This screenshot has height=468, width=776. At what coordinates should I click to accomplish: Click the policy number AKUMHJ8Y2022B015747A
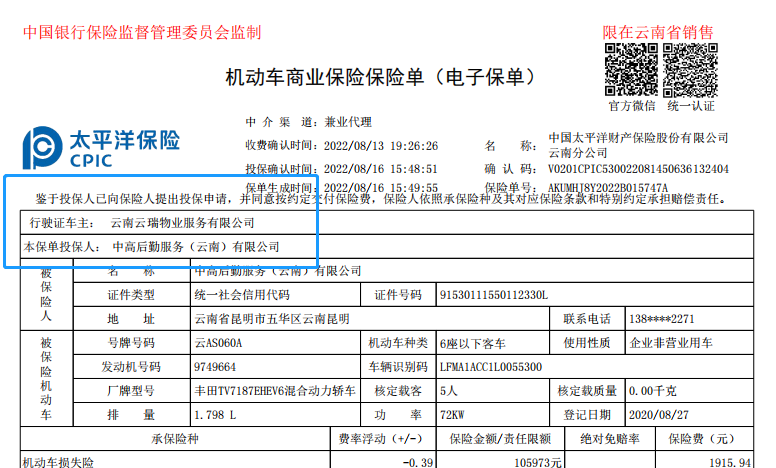[x=608, y=187]
